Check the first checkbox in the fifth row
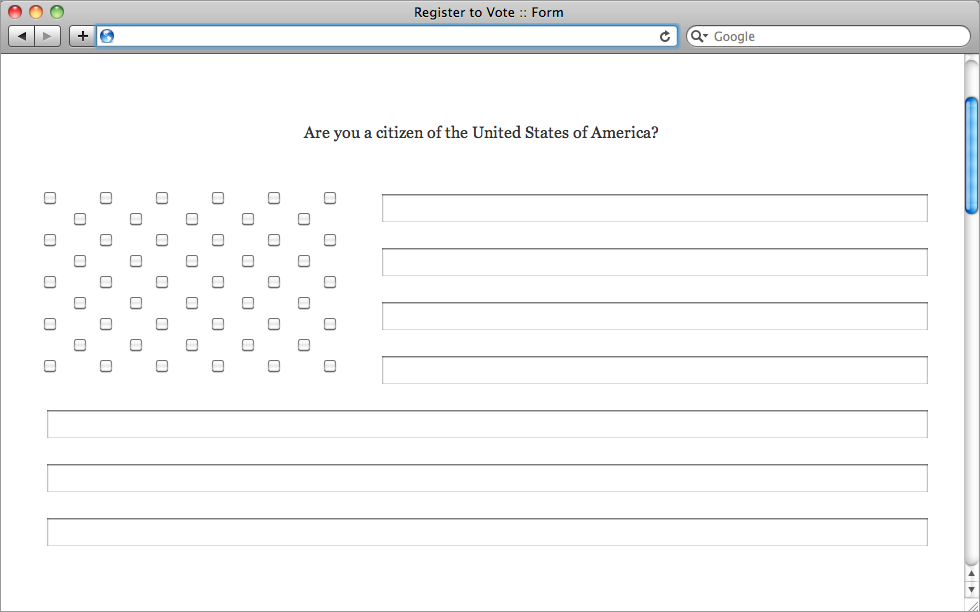Screen dimensions: 980x612 (50, 283)
